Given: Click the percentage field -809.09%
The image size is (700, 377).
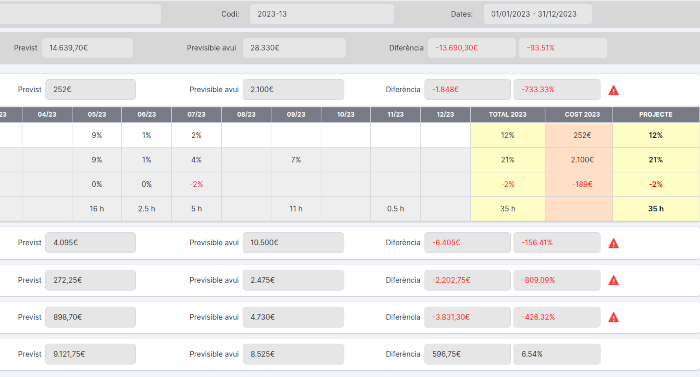Looking at the screenshot, I should (557, 280).
